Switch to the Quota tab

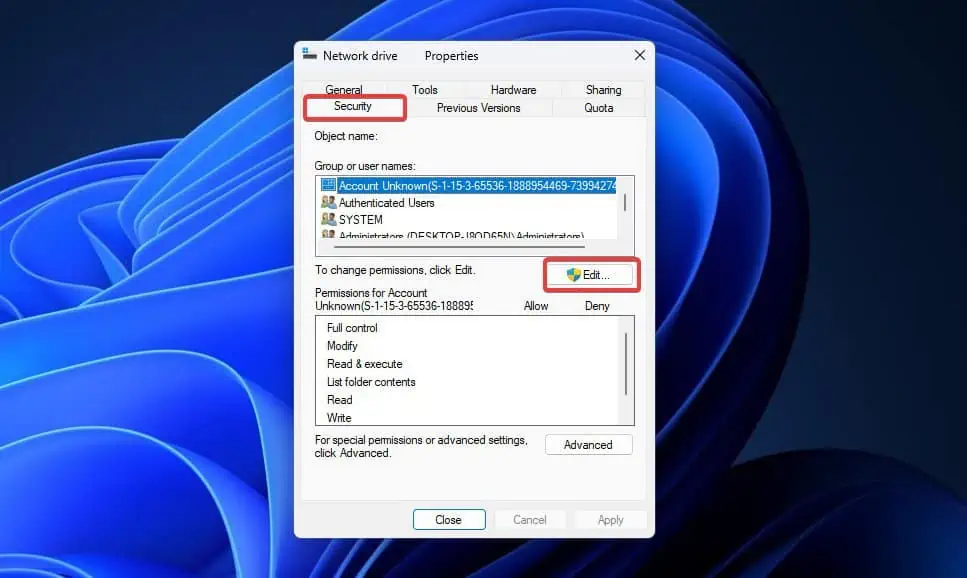599,108
